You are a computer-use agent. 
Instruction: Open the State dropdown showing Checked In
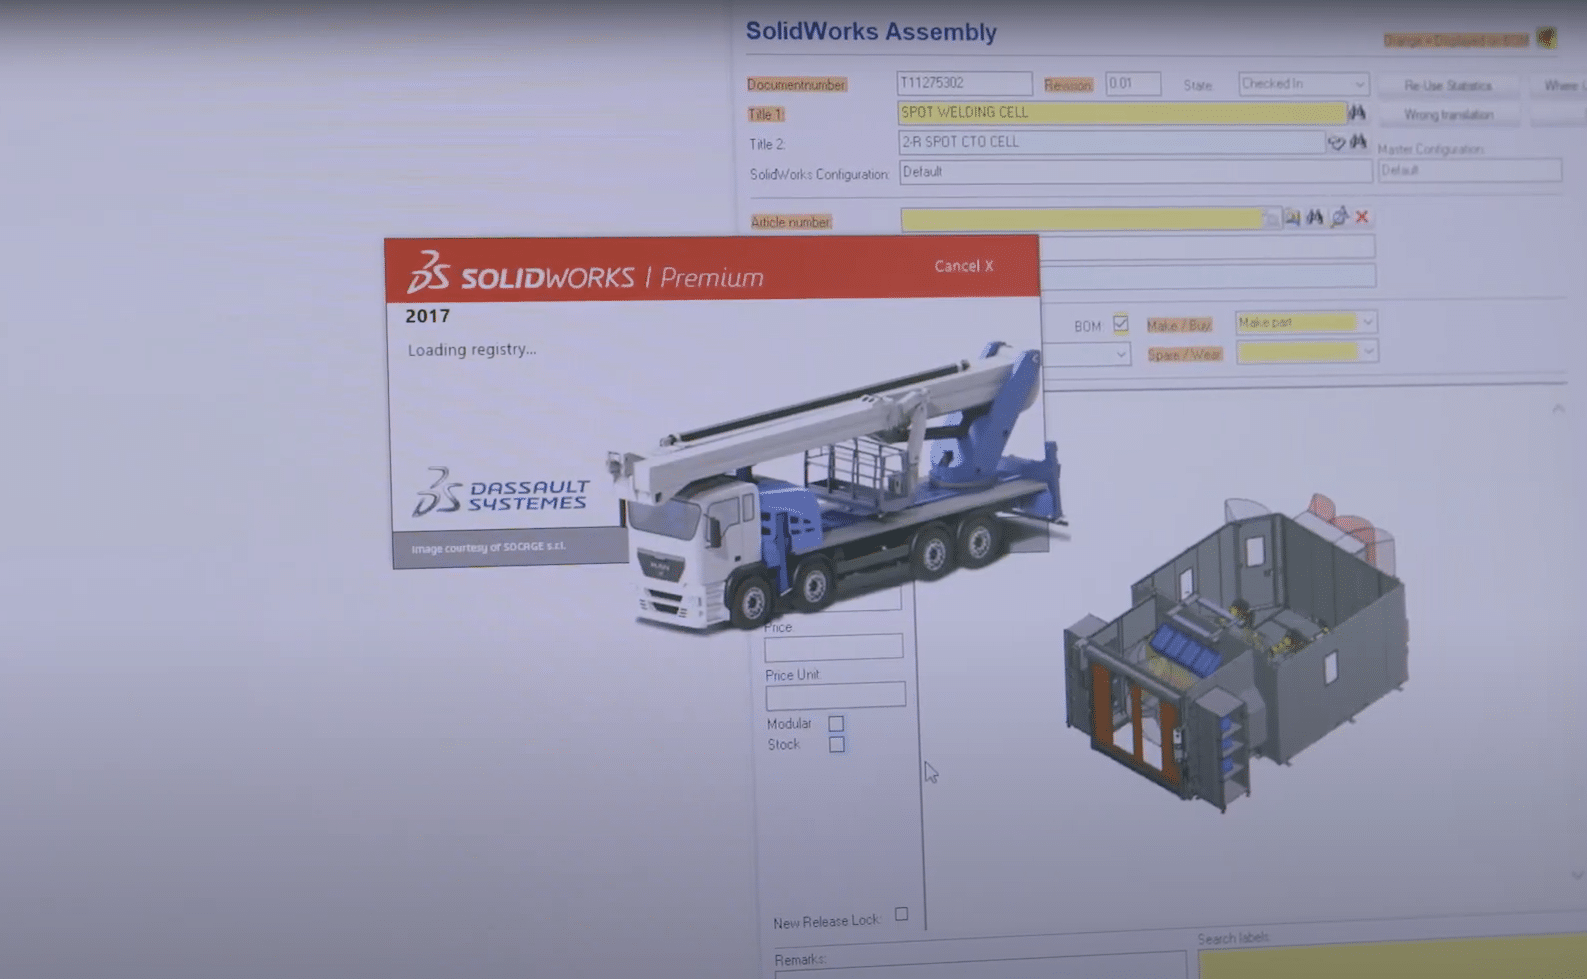coord(1303,83)
